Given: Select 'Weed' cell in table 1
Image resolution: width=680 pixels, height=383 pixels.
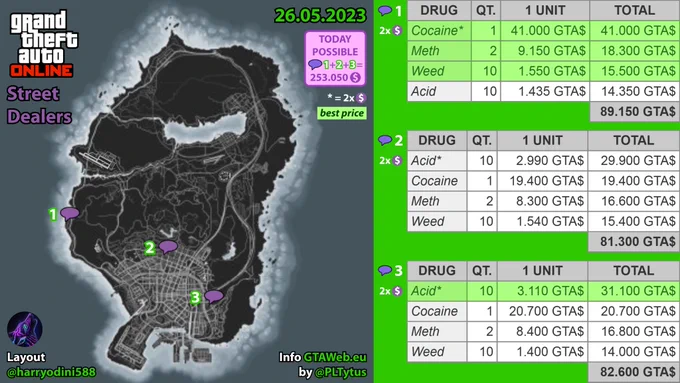Looking at the screenshot, I should (439, 71).
